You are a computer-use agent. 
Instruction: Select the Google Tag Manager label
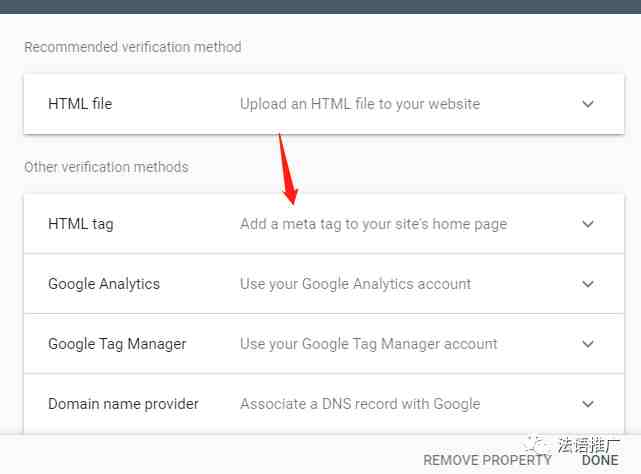tap(117, 344)
